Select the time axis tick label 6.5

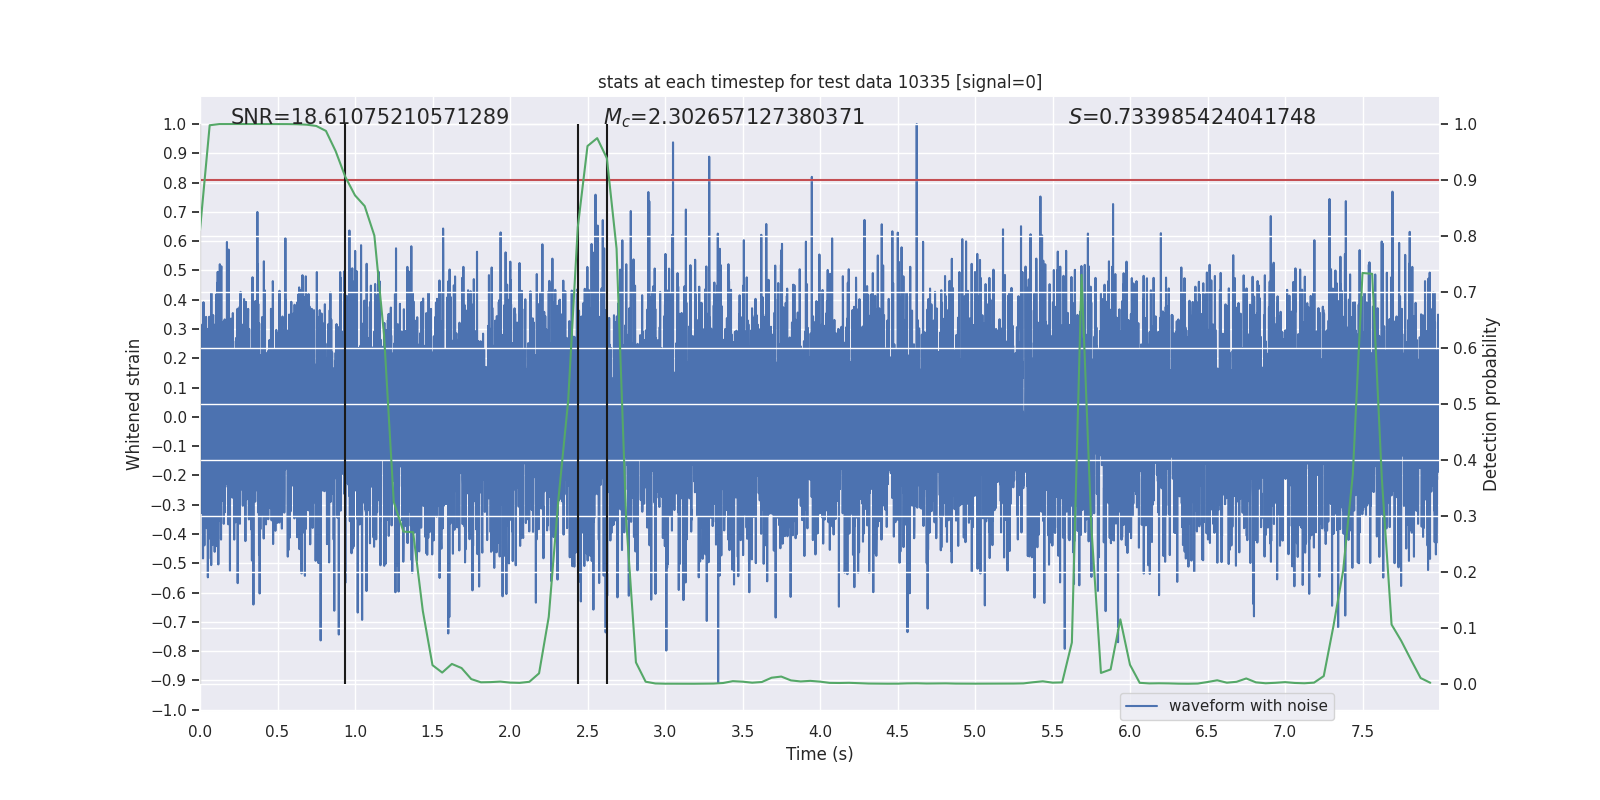1207,731
